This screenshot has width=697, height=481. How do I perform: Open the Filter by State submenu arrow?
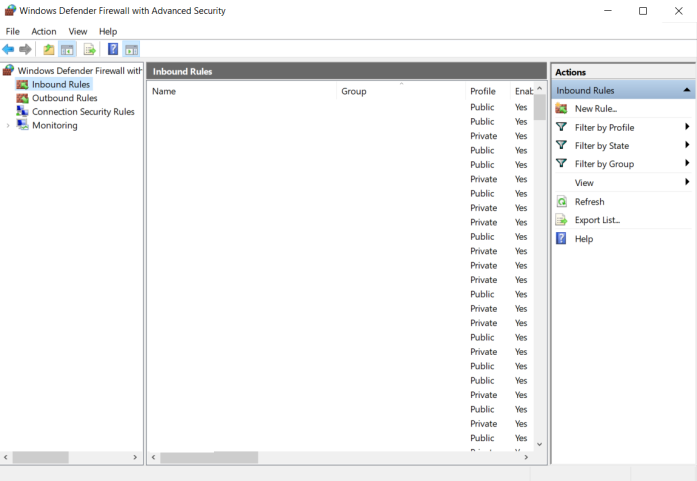pyautogui.click(x=687, y=144)
